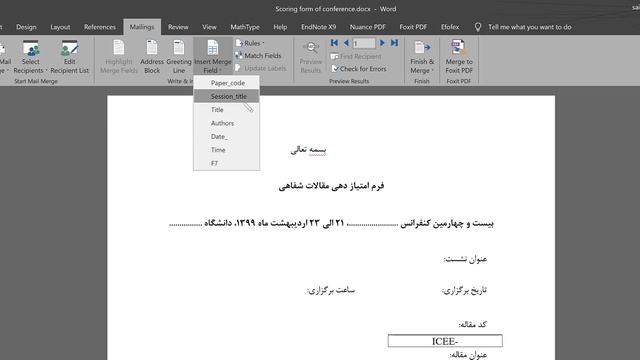This screenshot has height=360, width=640.
Task: Choose F7 merge field
Action: [x=227, y=163]
